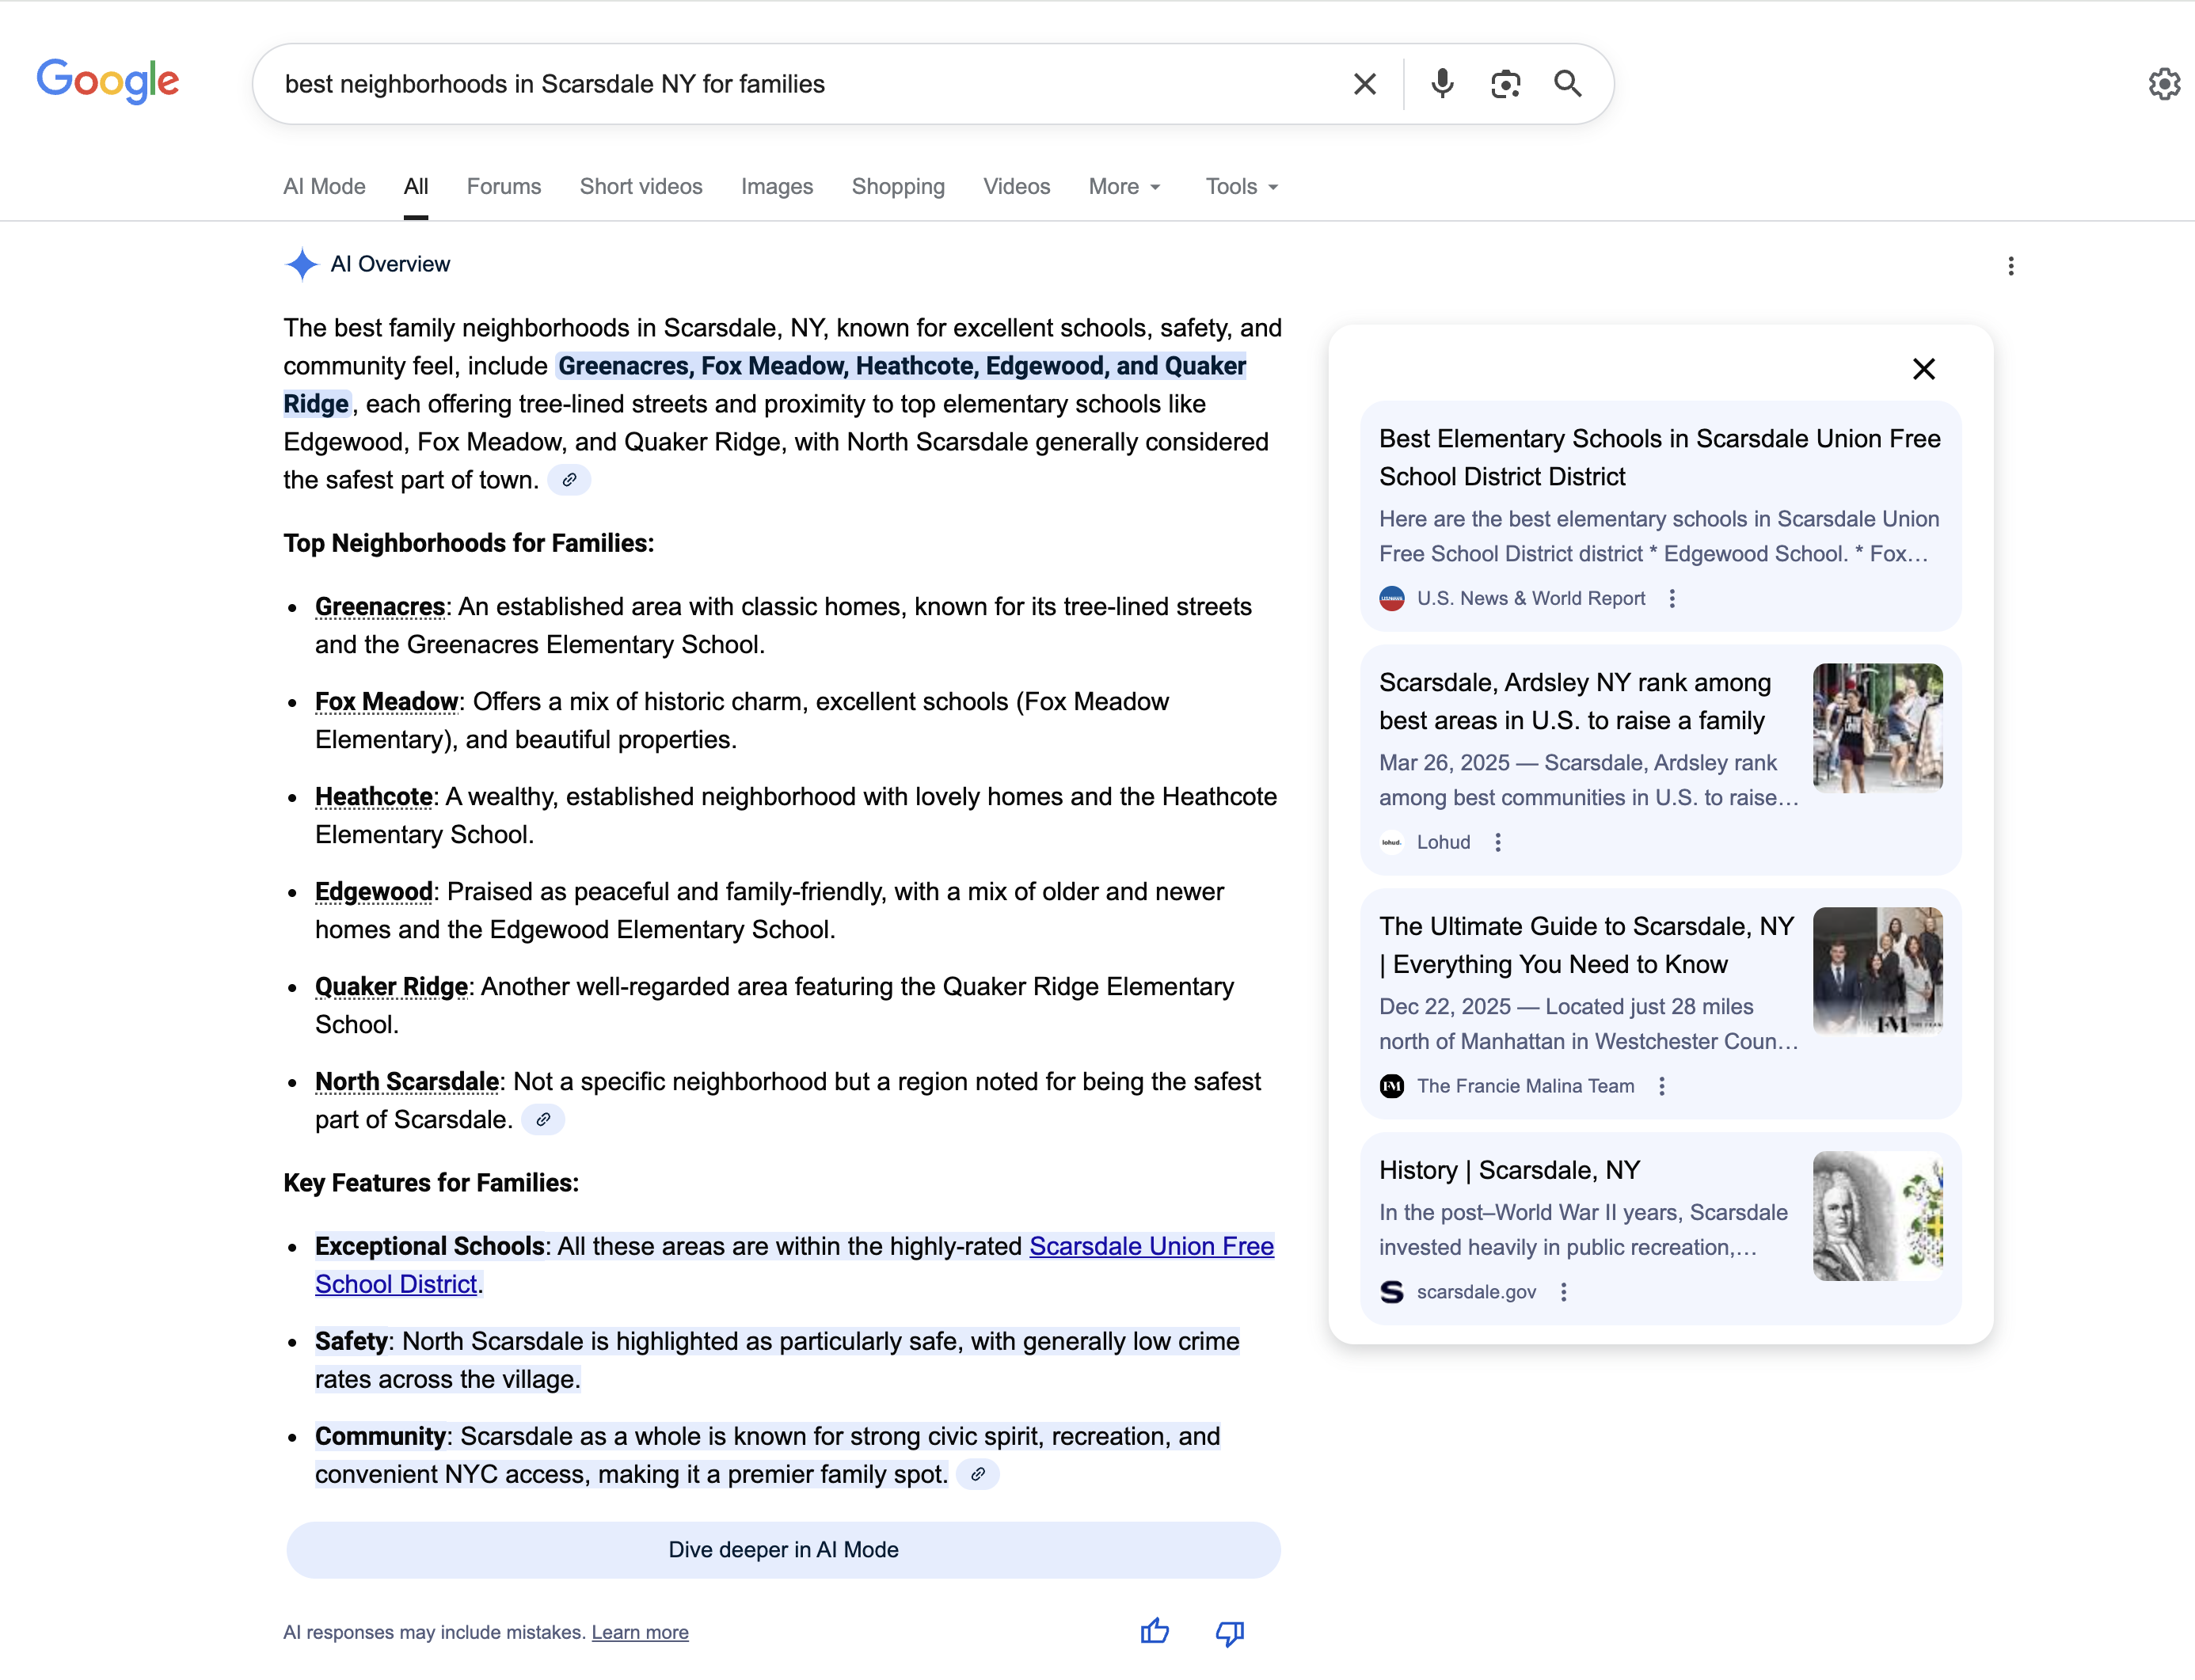Open search by image camera icon

click(x=1505, y=84)
